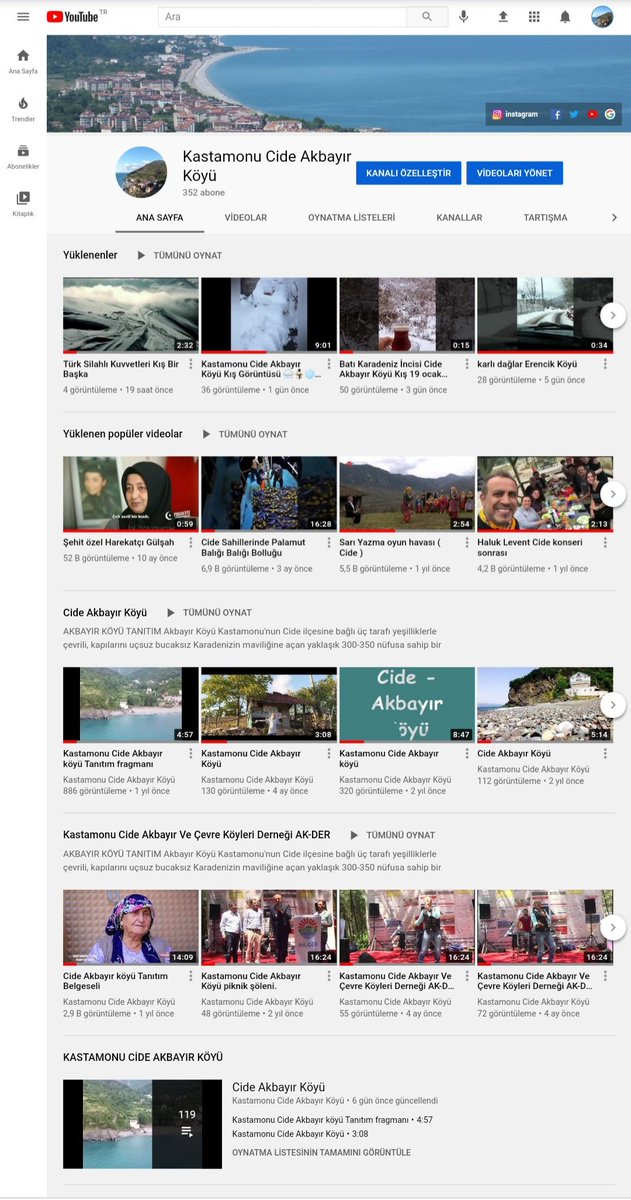Open the Yüklenen popüler videolar heading
The height and width of the screenshot is (1200, 631).
click(x=123, y=435)
